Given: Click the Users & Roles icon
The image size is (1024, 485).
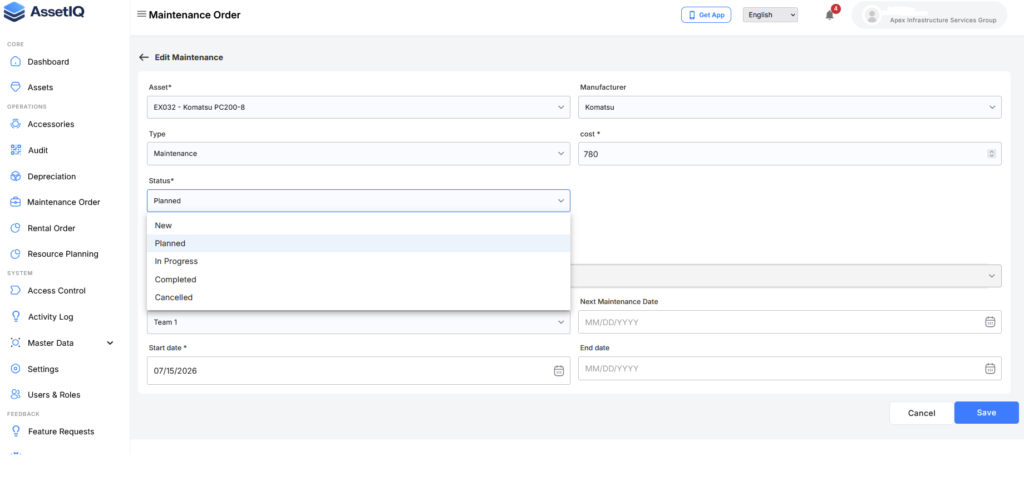Looking at the screenshot, I should pos(16,395).
